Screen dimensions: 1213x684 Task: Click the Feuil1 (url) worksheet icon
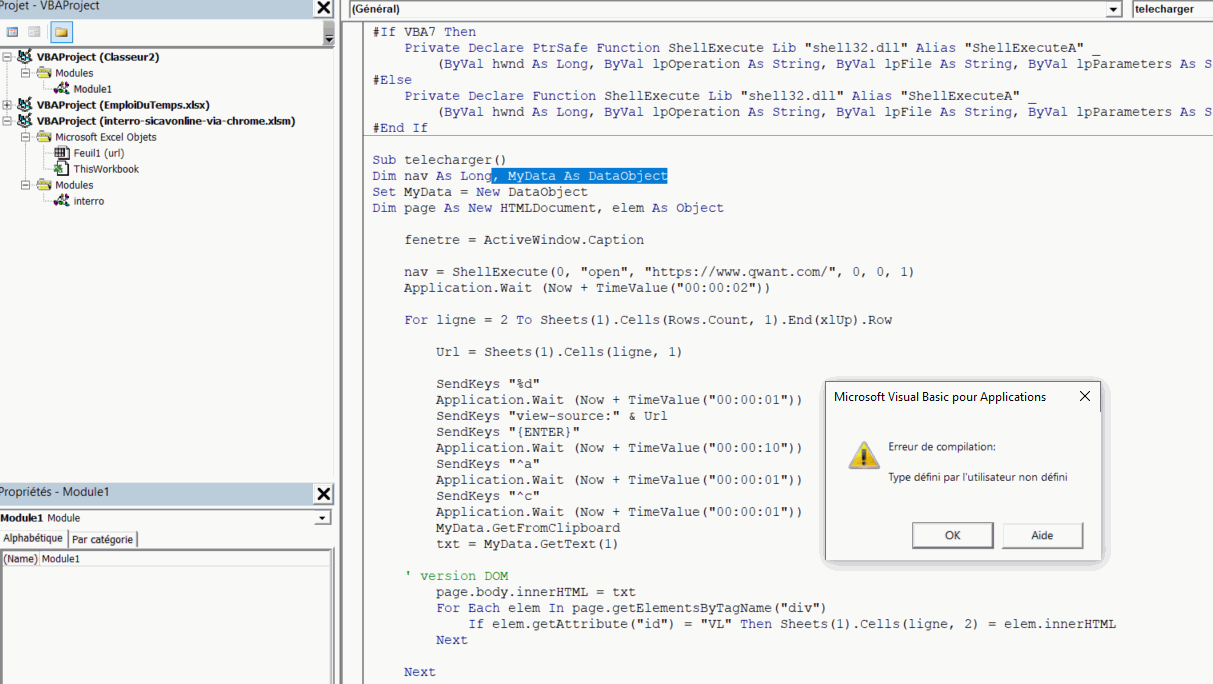tap(62, 153)
